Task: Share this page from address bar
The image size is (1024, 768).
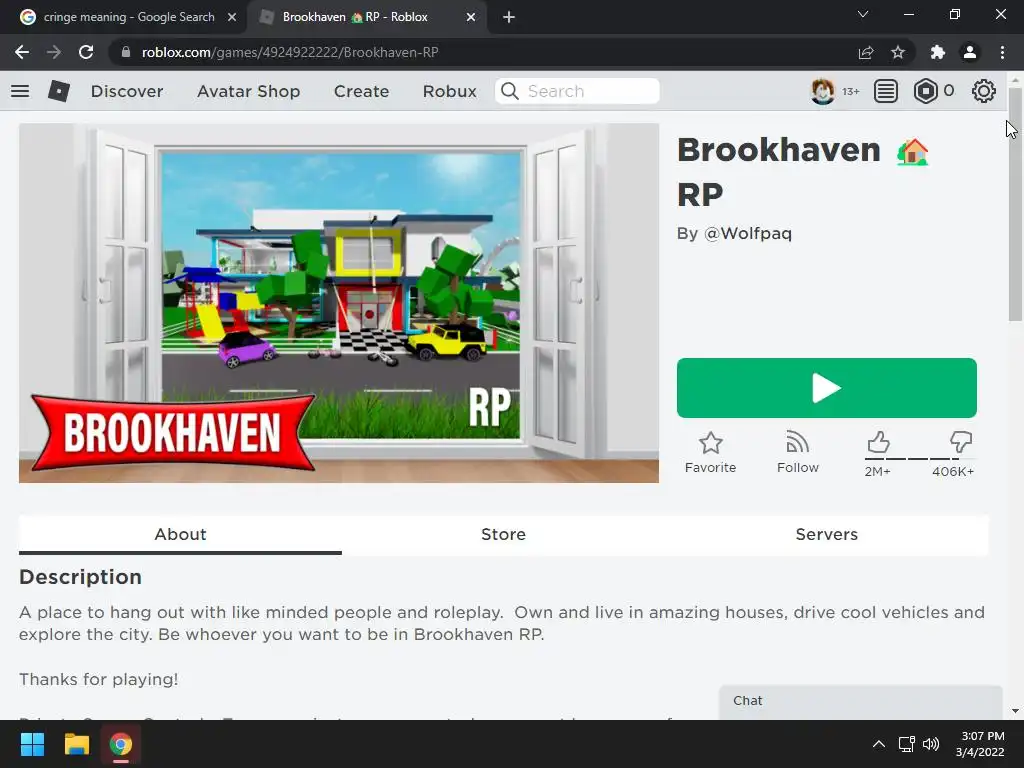Action: point(866,52)
